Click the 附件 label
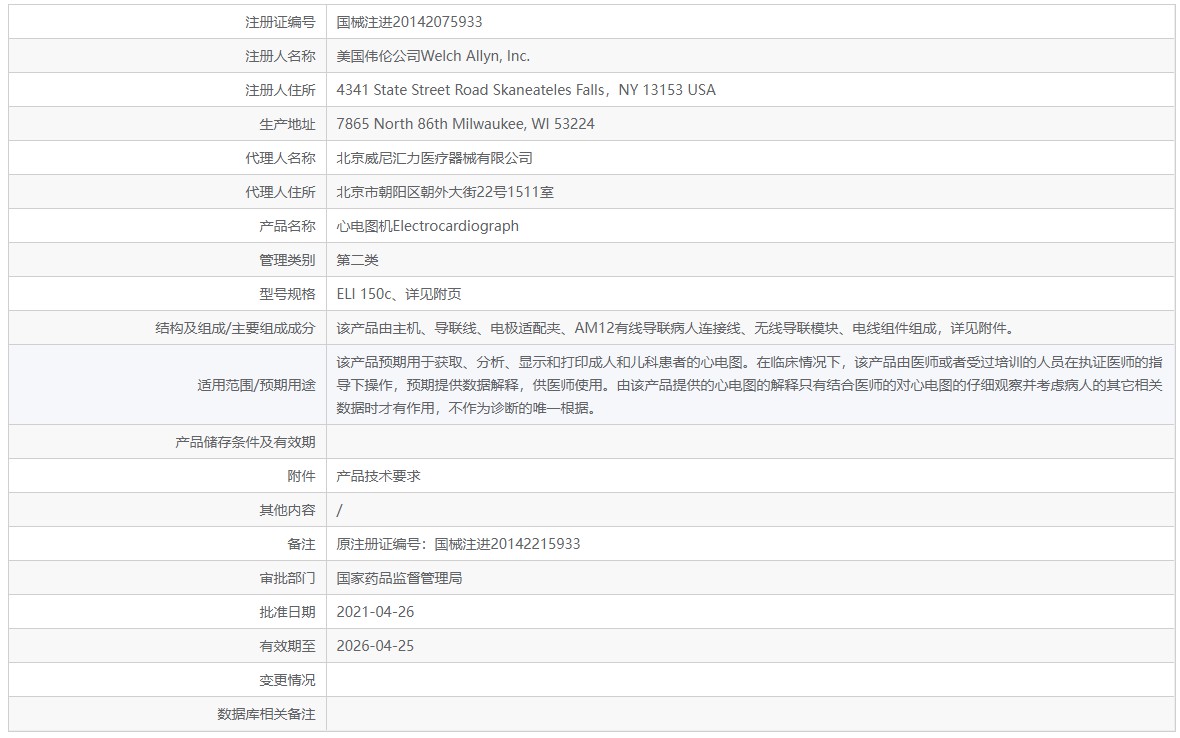The height and width of the screenshot is (738, 1180). point(301,476)
